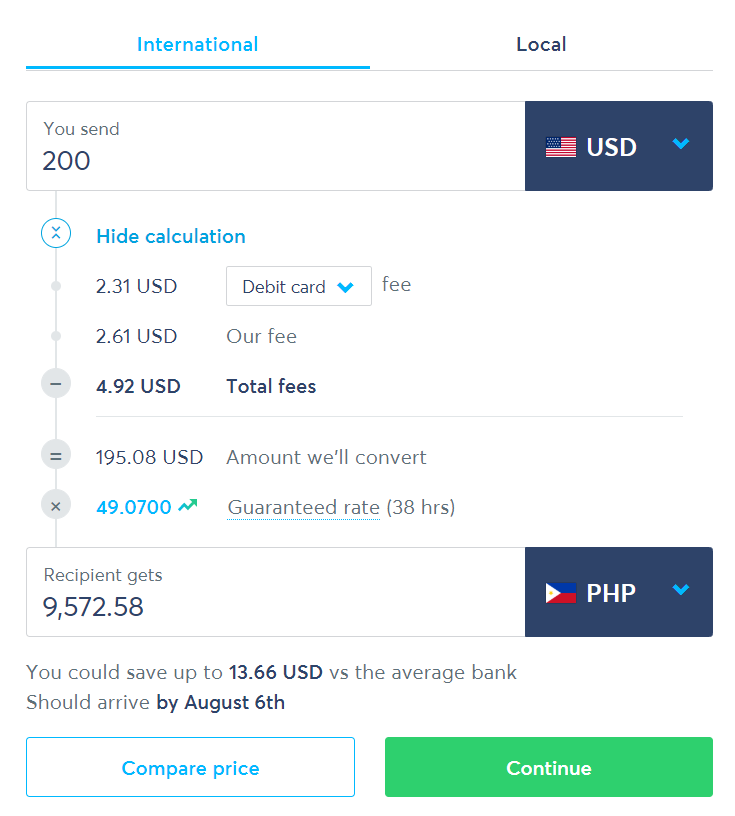Click the Compare price button
Image resolution: width=735 pixels, height=816 pixels.
point(191,767)
